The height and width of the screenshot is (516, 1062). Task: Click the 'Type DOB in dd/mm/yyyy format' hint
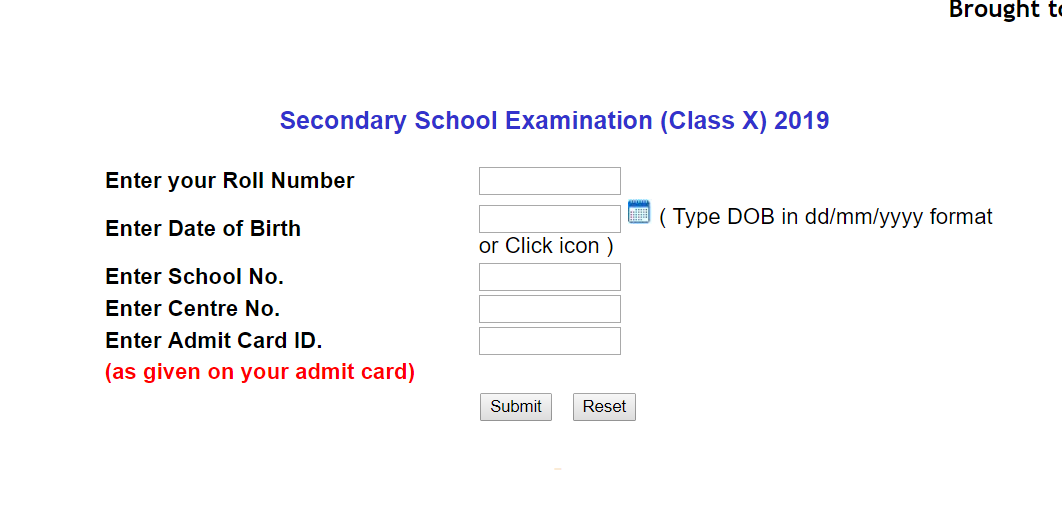click(826, 217)
